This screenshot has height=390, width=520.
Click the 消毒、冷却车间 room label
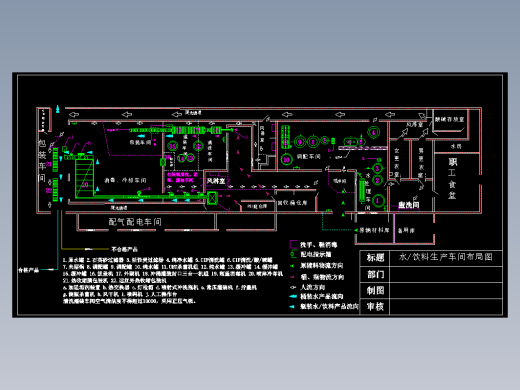125,180
